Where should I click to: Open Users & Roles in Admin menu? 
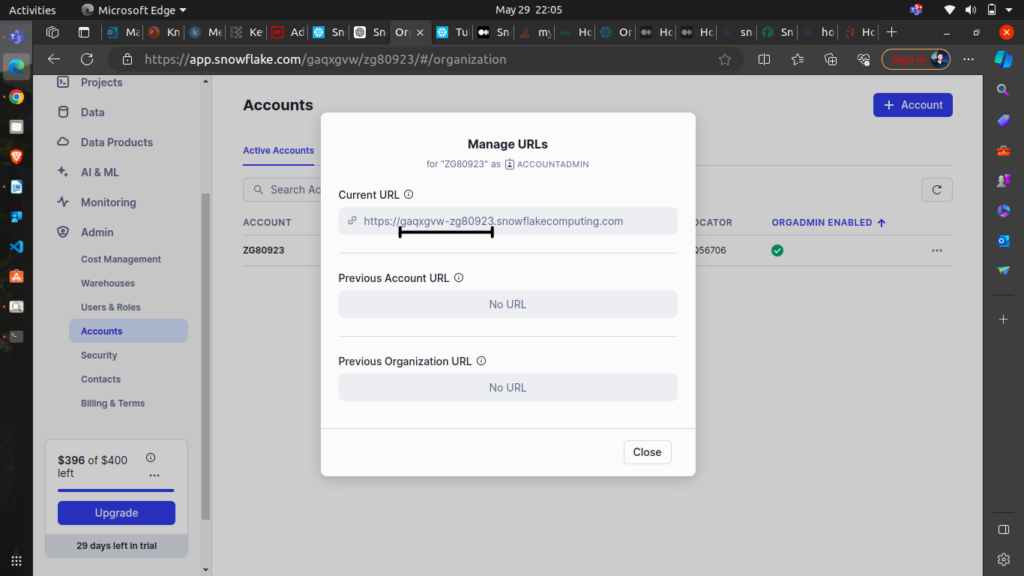(x=110, y=307)
